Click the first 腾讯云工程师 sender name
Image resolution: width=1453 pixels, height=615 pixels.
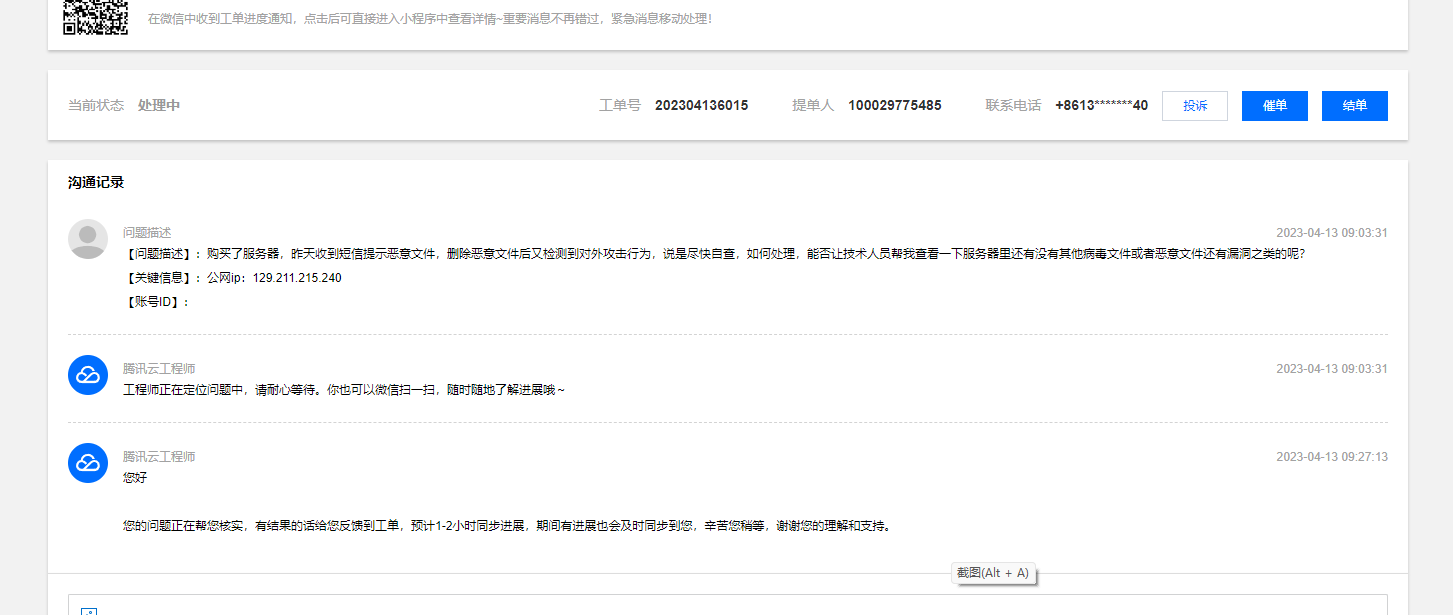pyautogui.click(x=159, y=369)
